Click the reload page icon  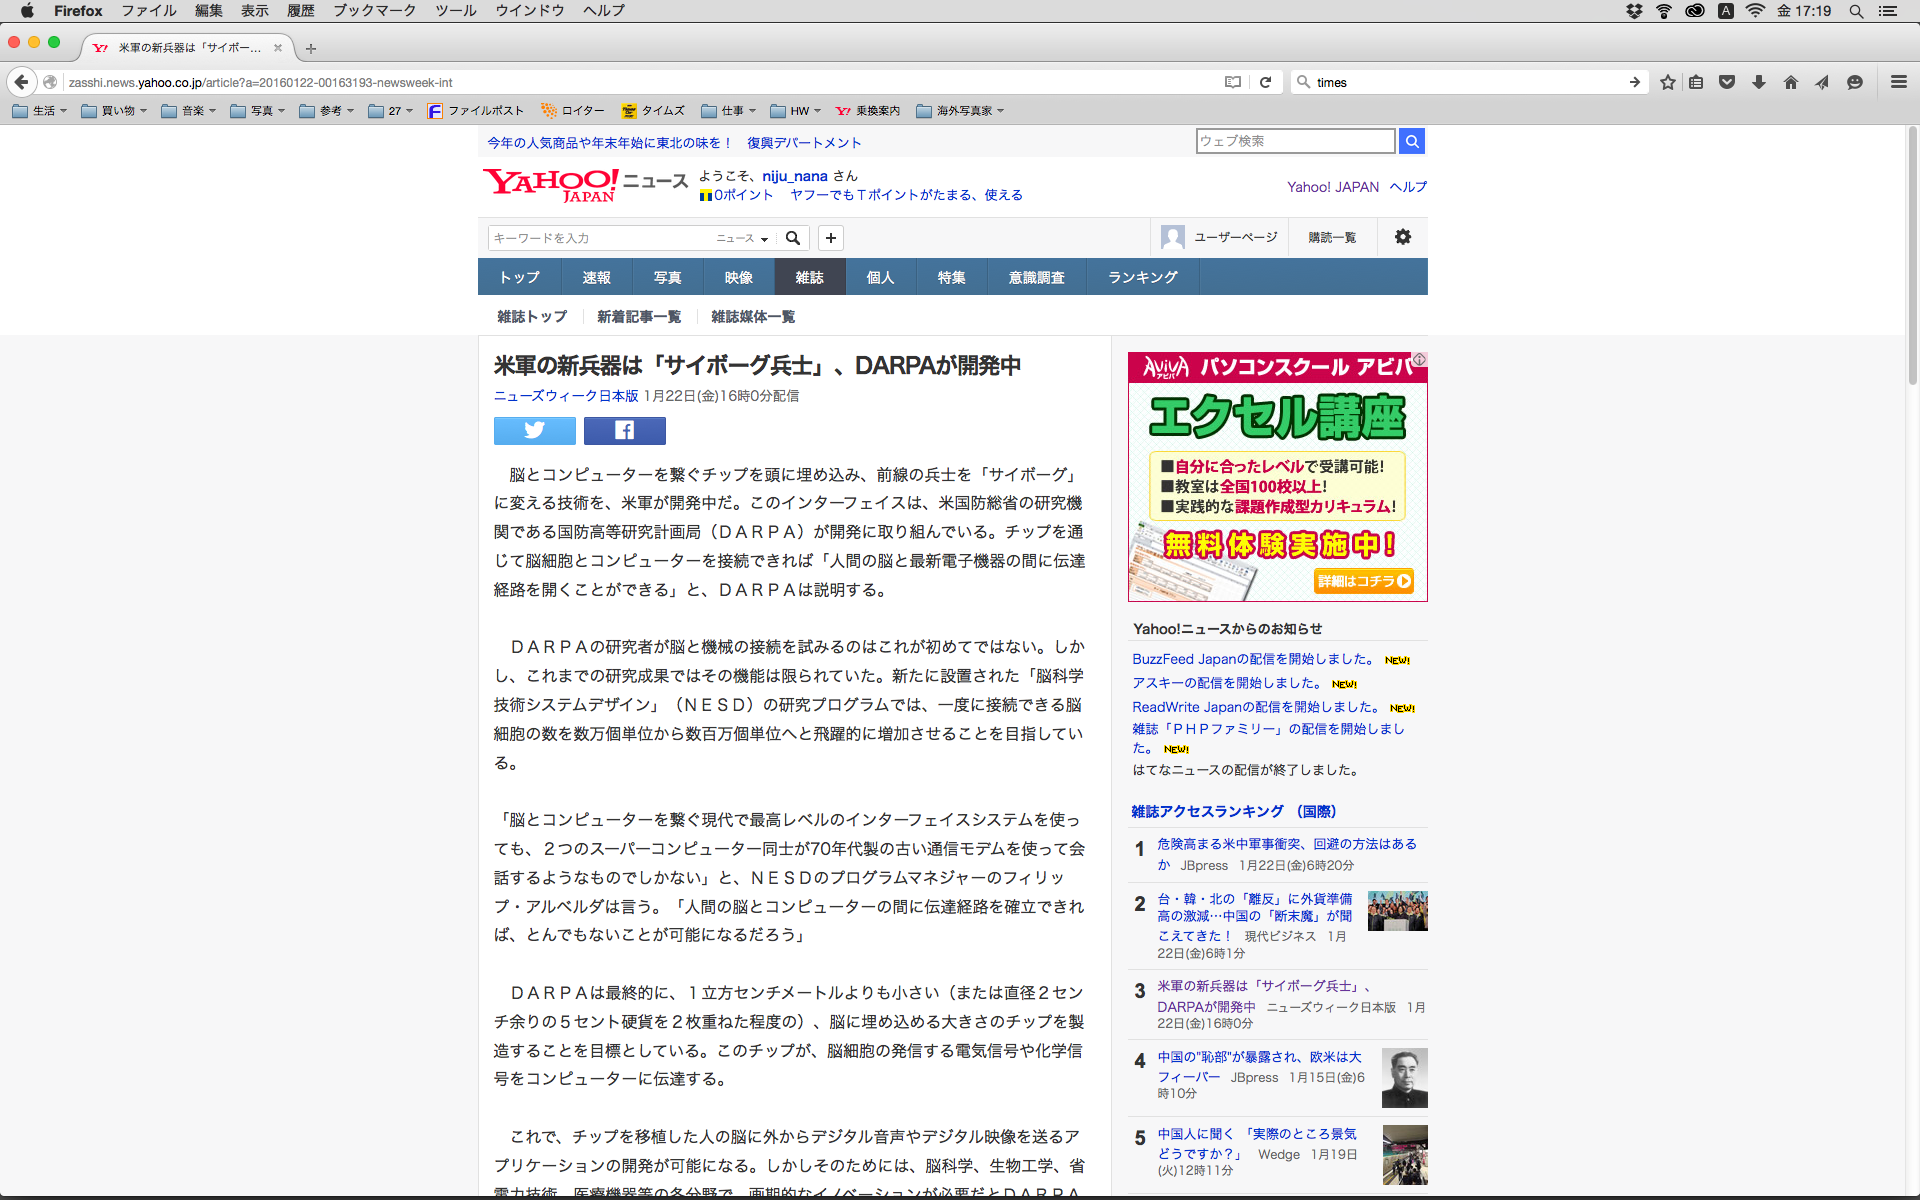coord(1265,82)
